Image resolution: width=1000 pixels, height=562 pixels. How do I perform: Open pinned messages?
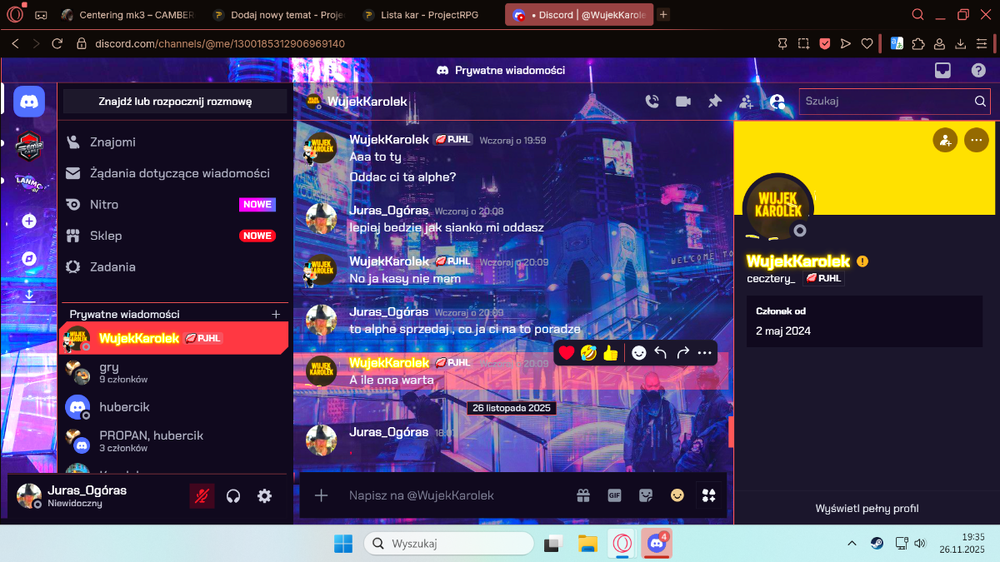tap(714, 101)
